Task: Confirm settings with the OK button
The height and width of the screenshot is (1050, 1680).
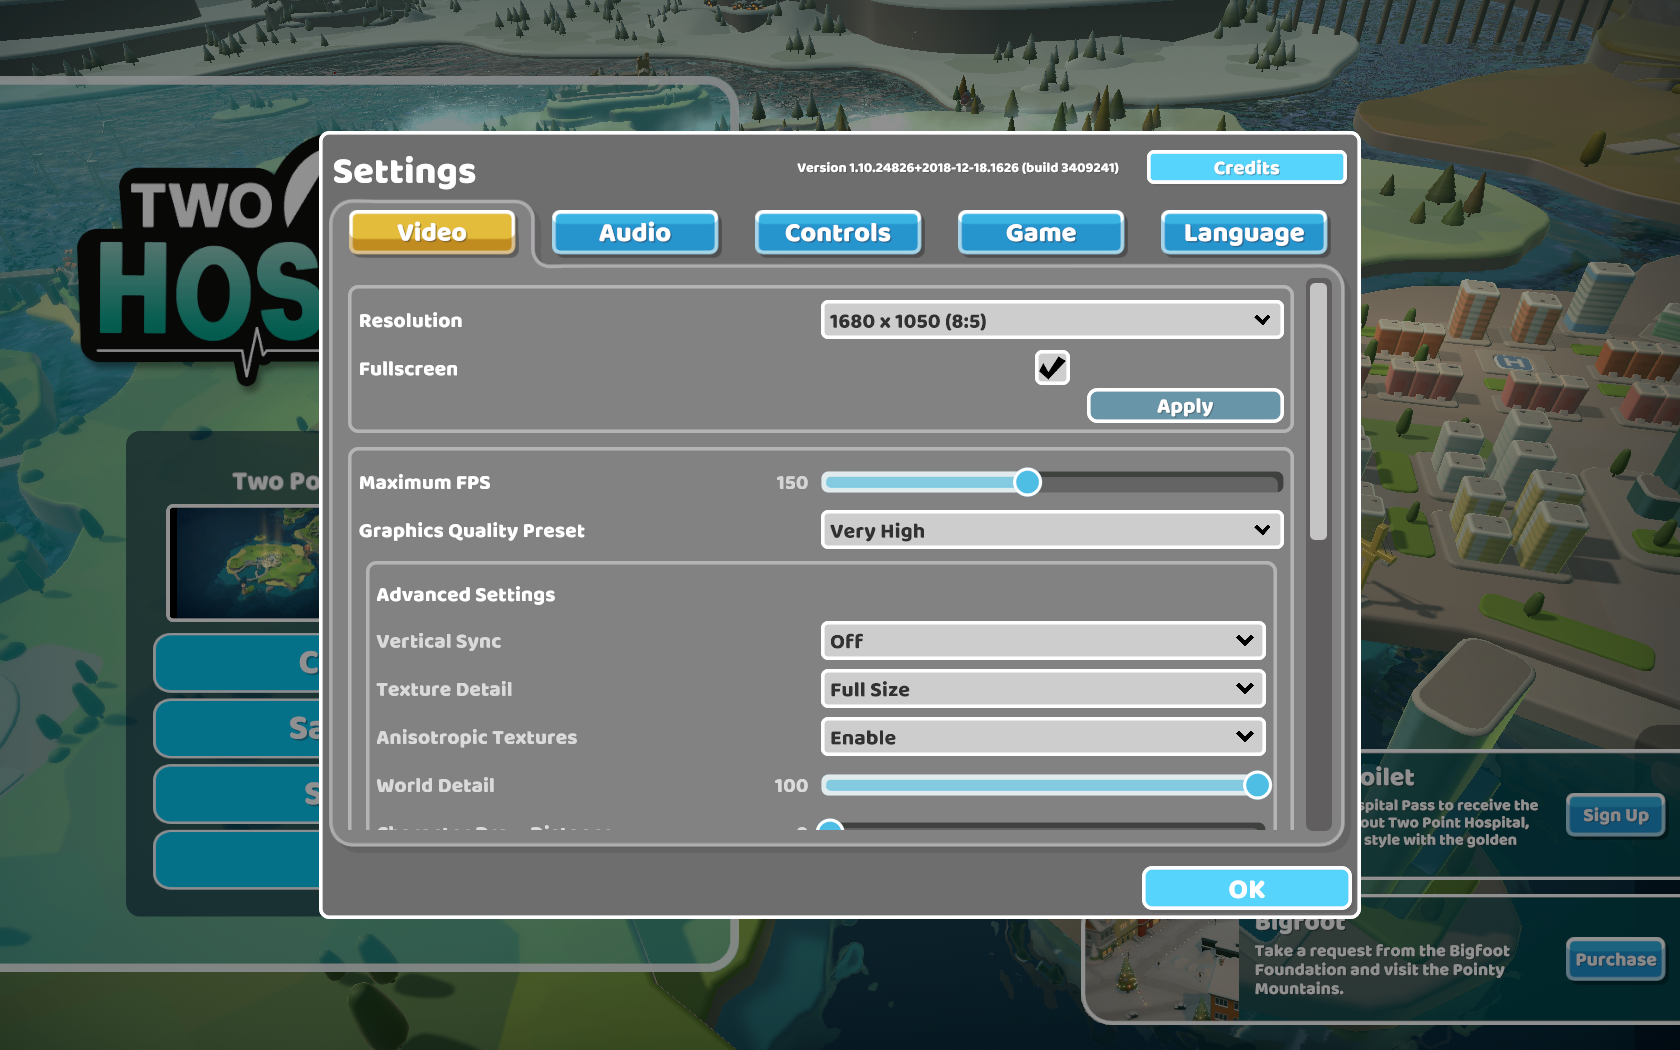Action: pos(1246,889)
